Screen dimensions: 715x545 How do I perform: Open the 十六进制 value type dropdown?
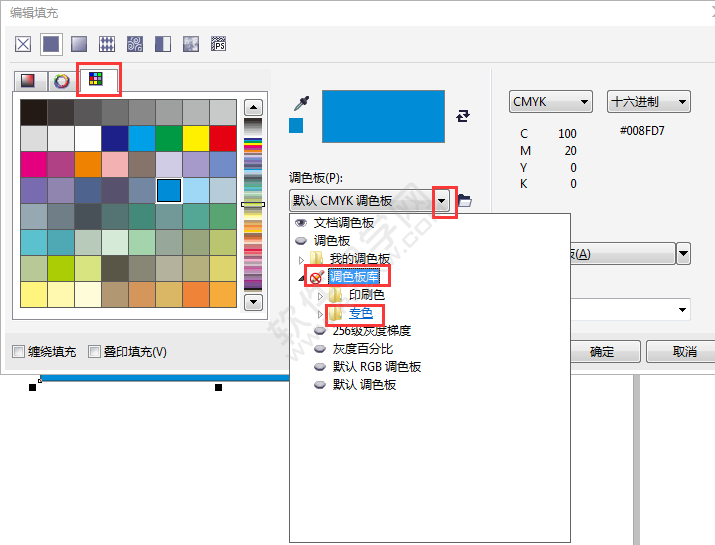(648, 101)
